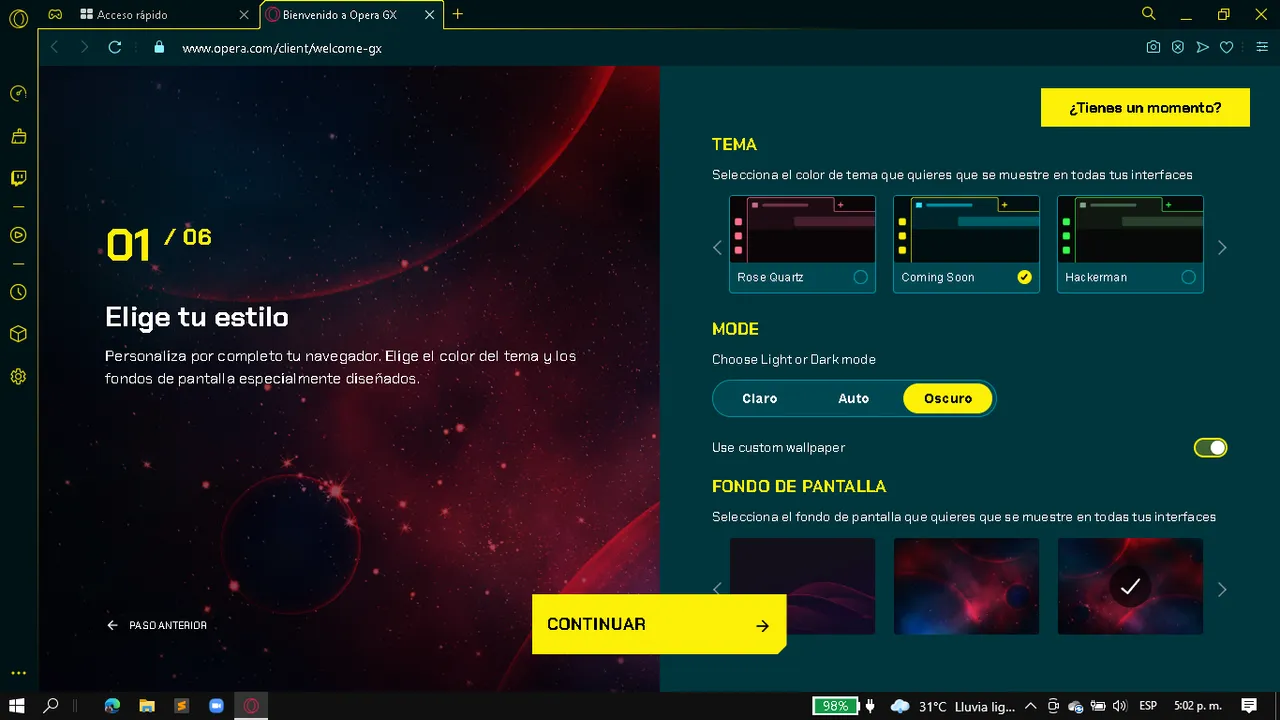This screenshot has width=1280, height=720.
Task: Click Rose Quartz theme preview card
Action: [x=802, y=244]
